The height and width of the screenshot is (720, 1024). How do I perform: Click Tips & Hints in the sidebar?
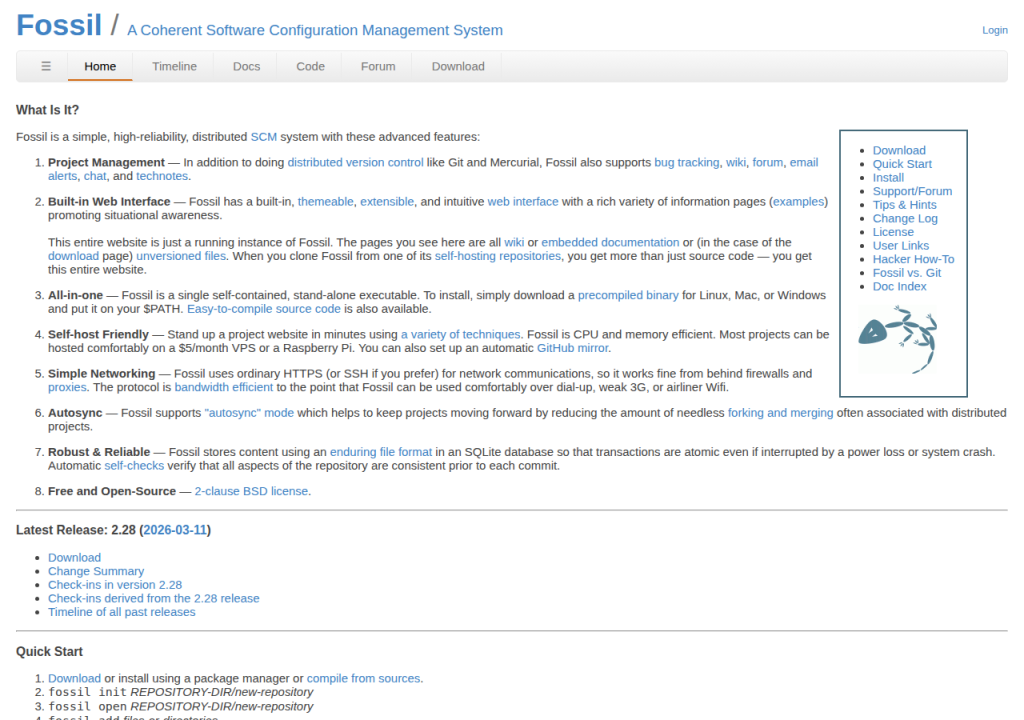(x=904, y=205)
